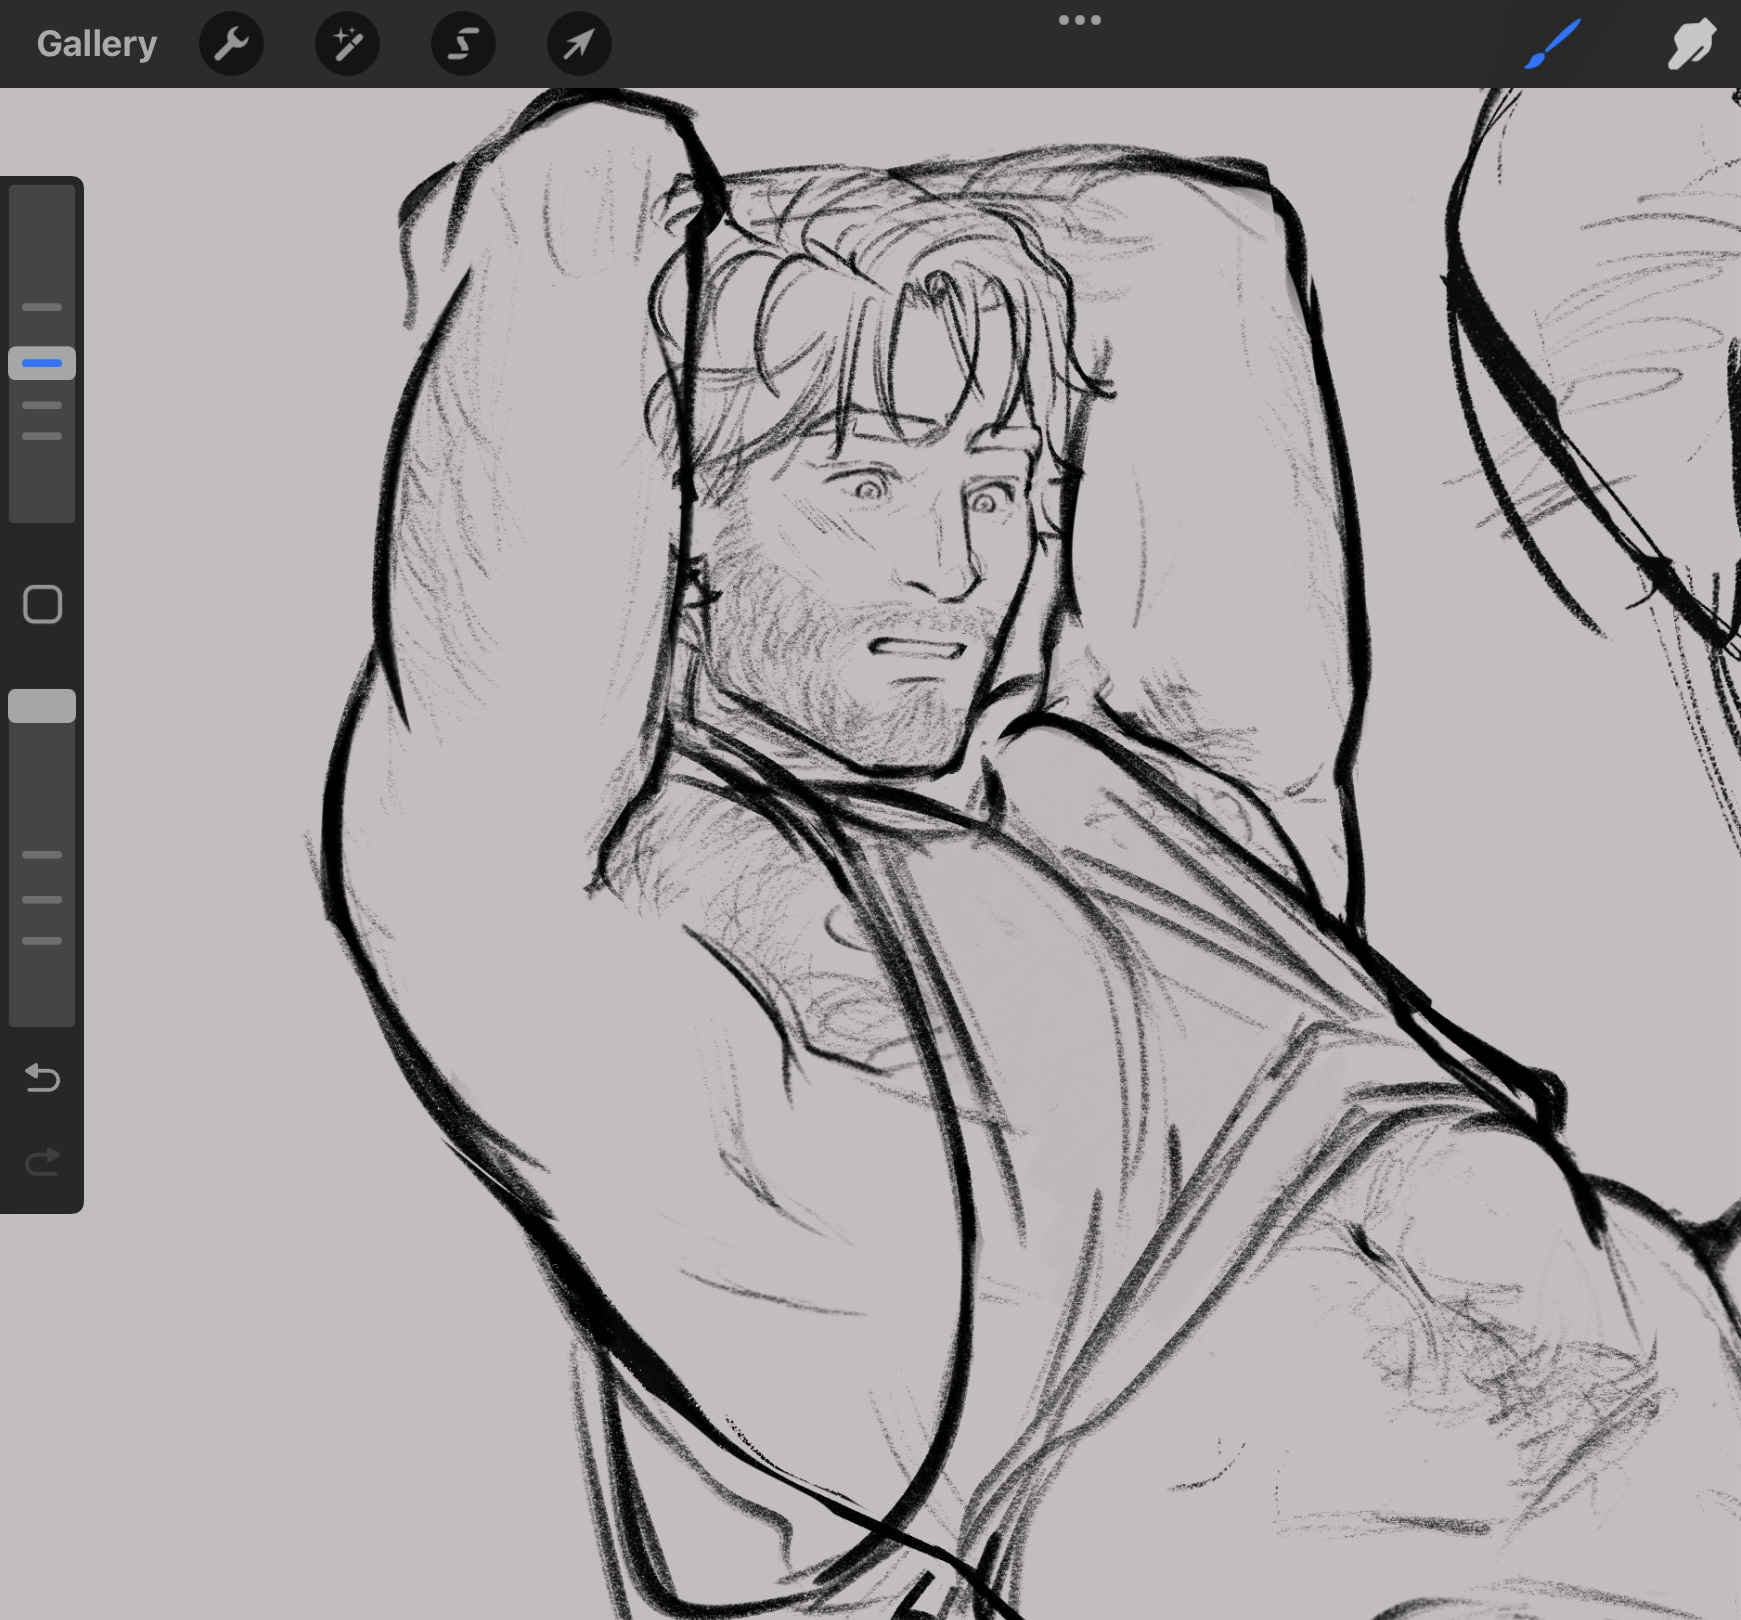1741x1620 pixels.
Task: Click the topmost notch on brush size slider
Action: click(42, 307)
